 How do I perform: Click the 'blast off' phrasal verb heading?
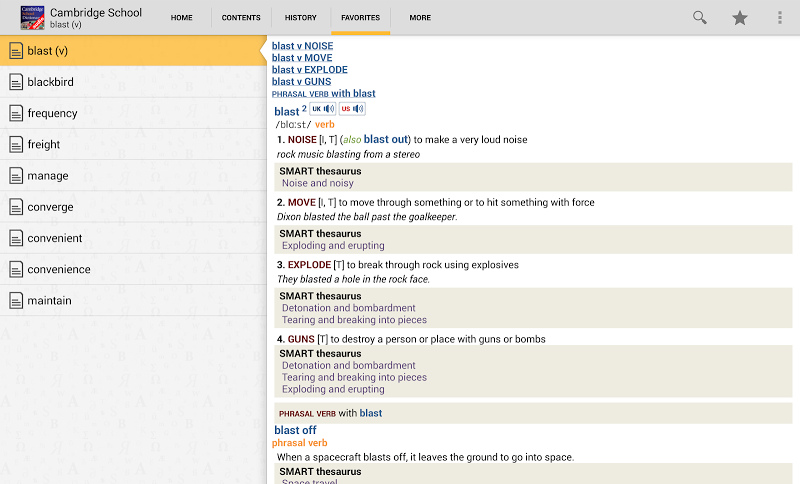[295, 430]
